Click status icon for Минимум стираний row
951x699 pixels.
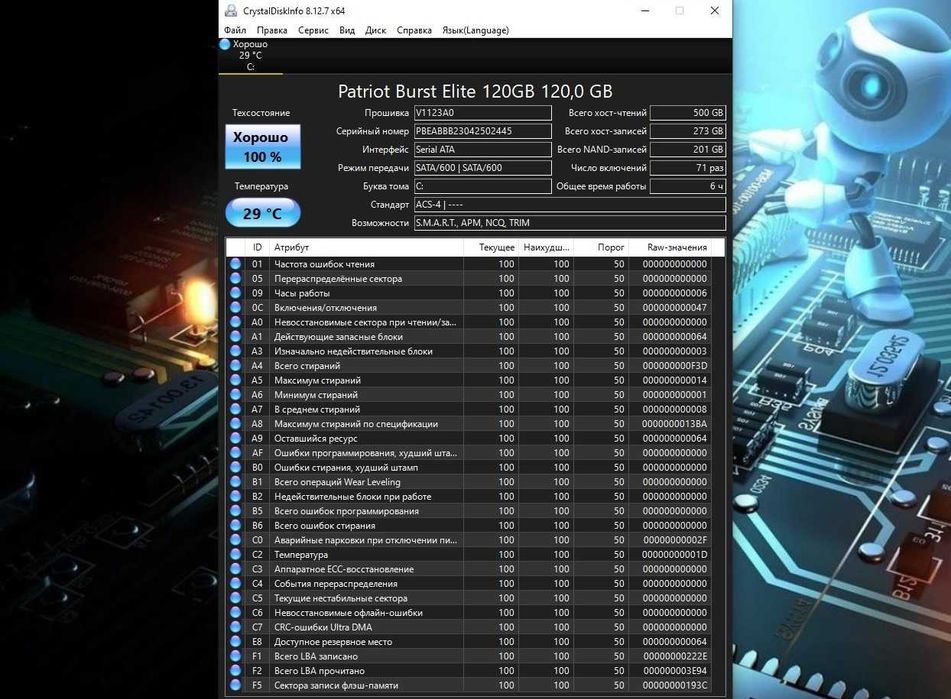tap(235, 395)
